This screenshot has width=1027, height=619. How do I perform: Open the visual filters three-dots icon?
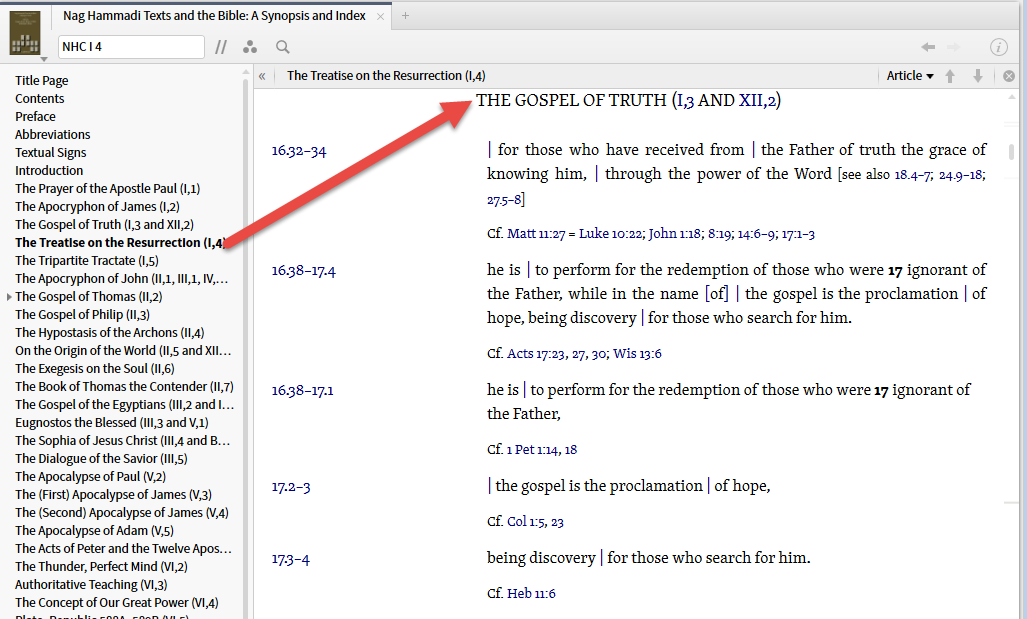(x=250, y=47)
